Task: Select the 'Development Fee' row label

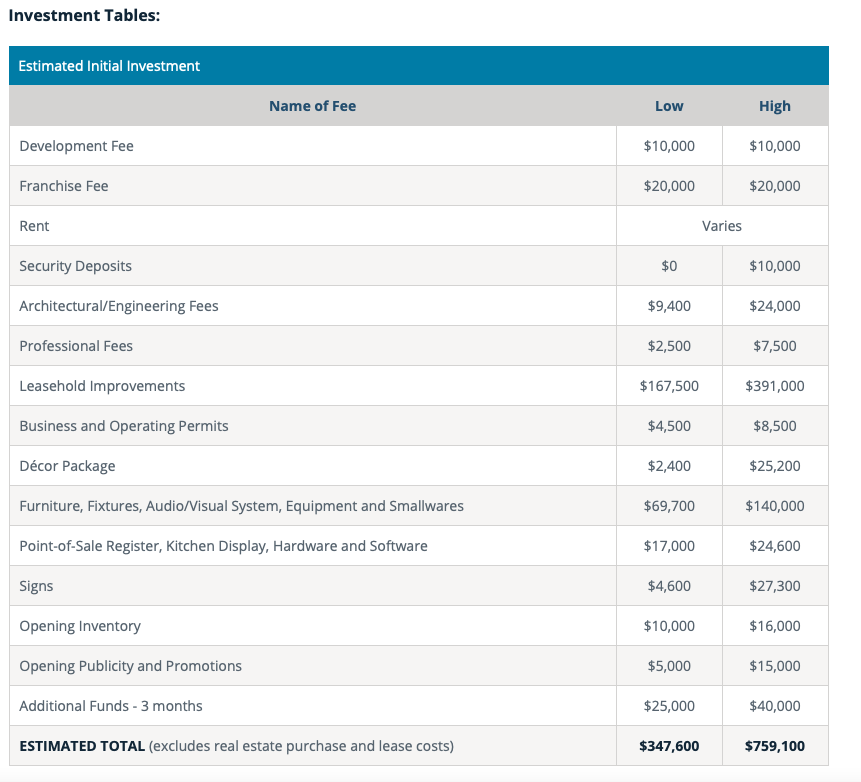Action: 76,146
